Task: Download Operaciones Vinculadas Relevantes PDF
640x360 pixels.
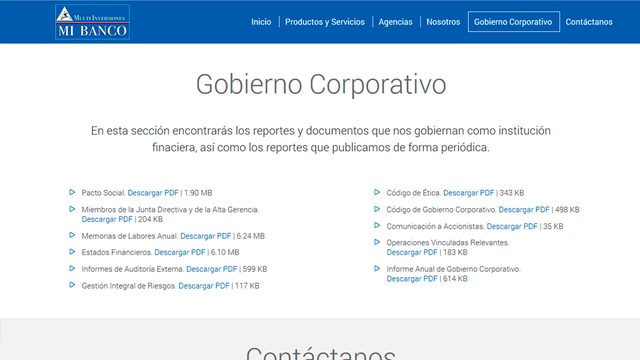Action: (x=412, y=252)
